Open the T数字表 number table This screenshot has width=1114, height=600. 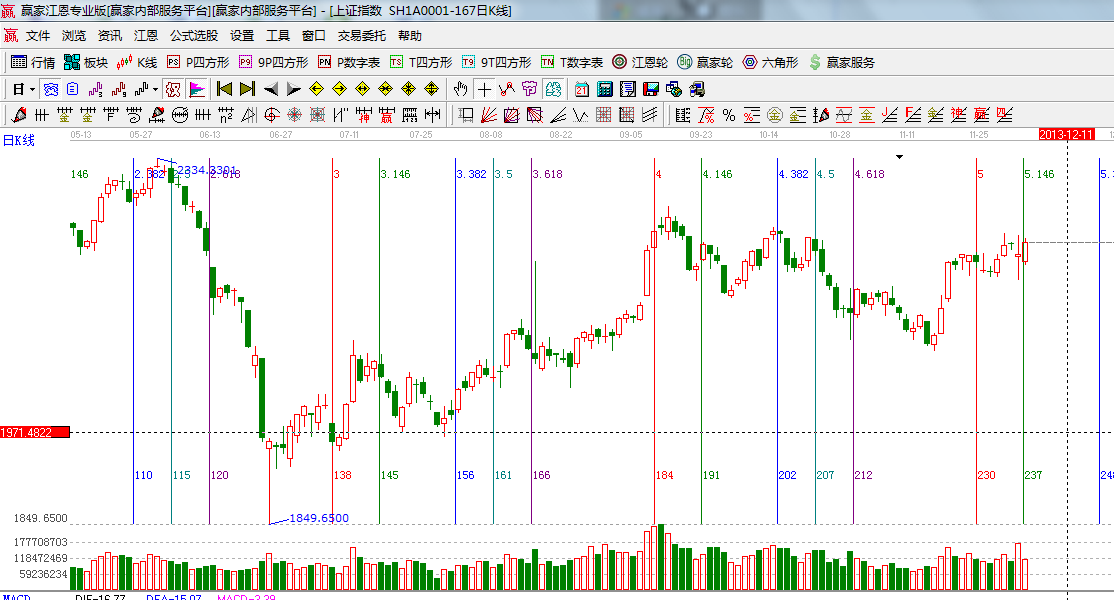point(572,62)
